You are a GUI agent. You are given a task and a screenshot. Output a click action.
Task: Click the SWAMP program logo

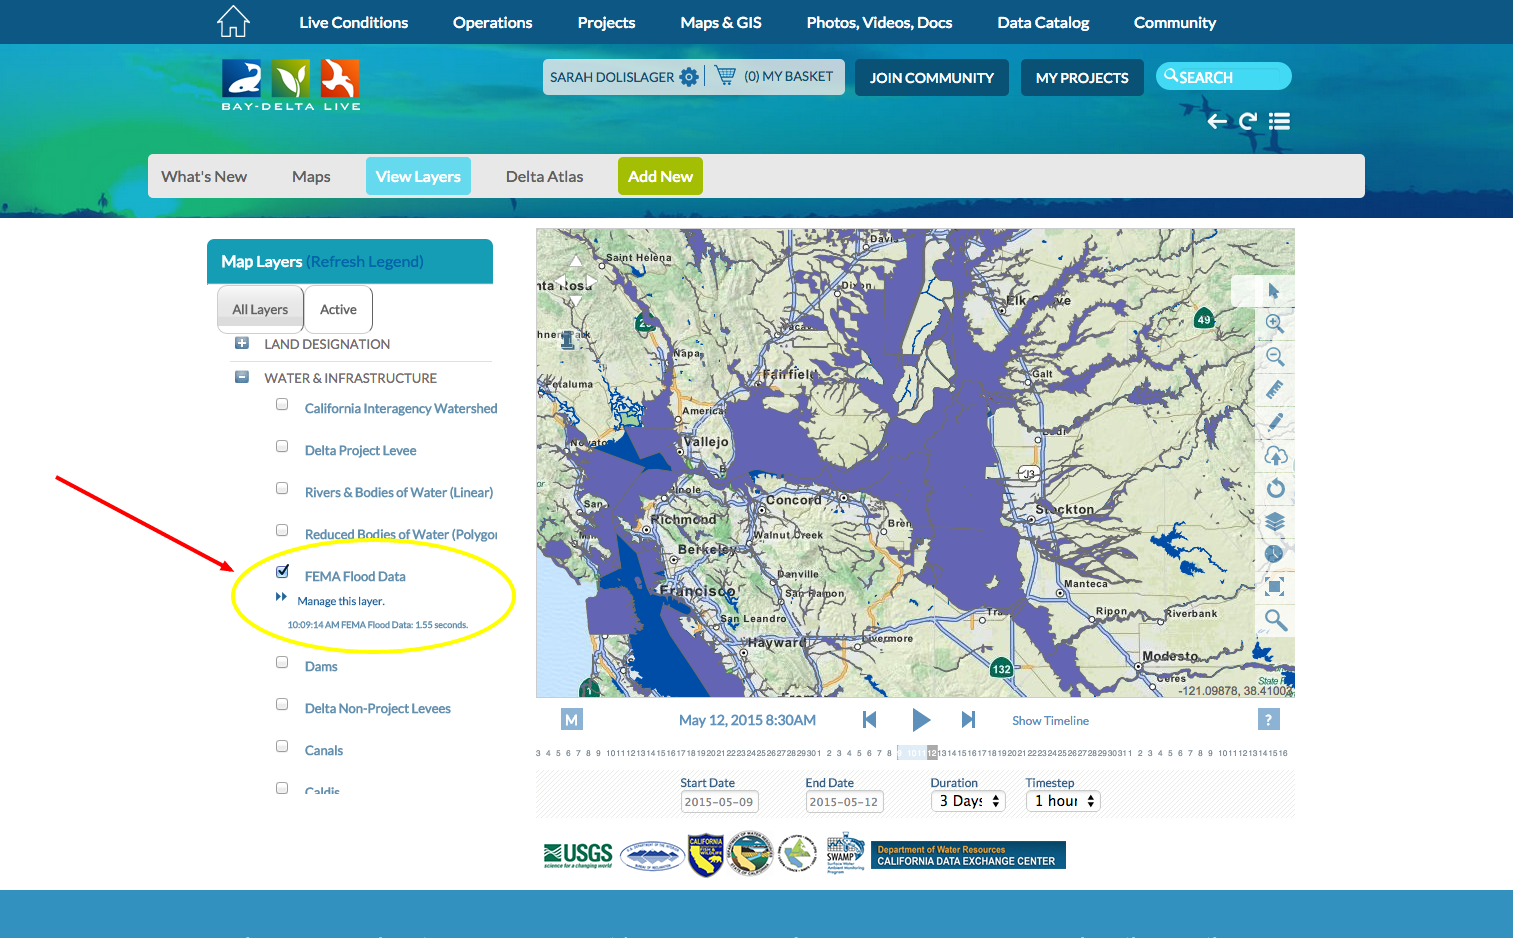(845, 855)
